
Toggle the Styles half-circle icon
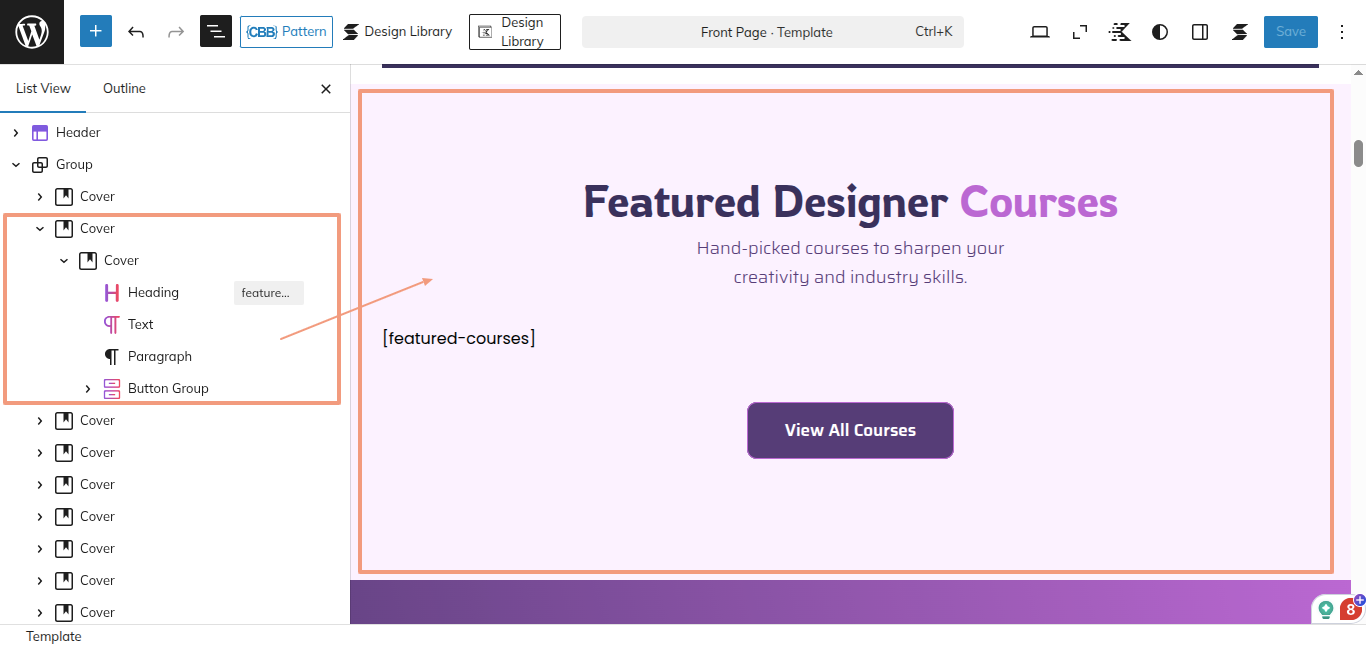point(1160,32)
